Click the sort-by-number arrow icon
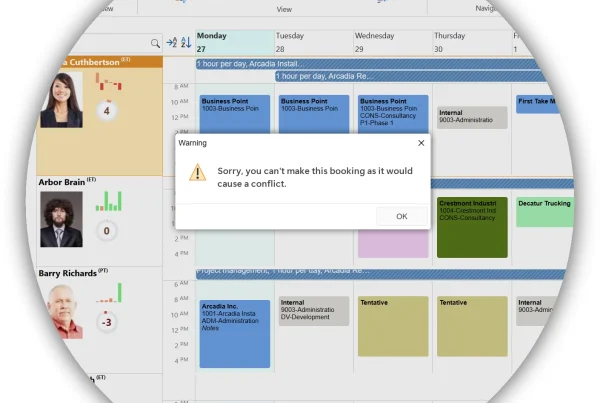 point(171,42)
